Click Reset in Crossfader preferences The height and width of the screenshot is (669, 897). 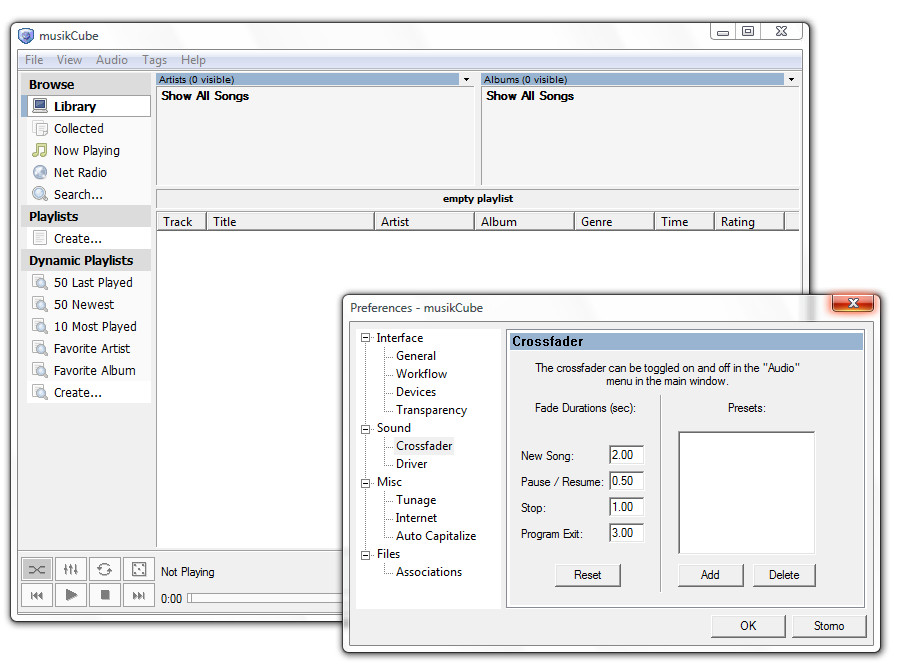pos(588,575)
